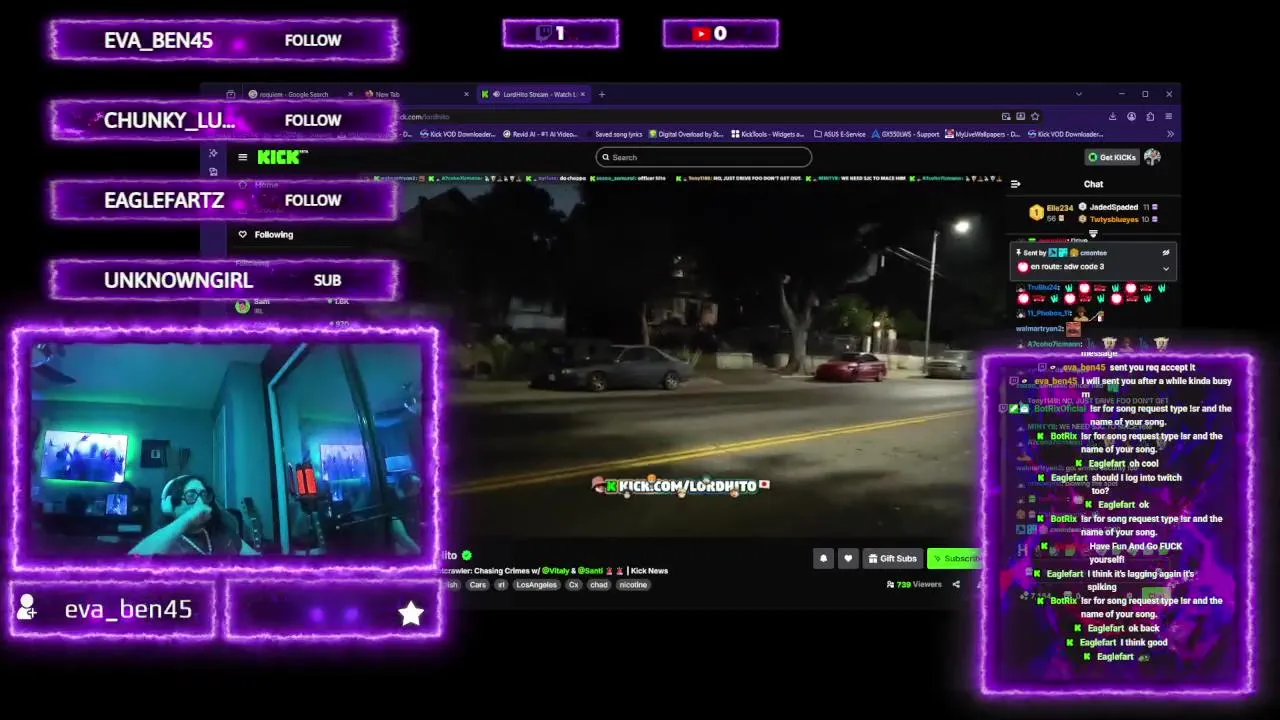
Task: Click the Cars tag
Action: coord(478,585)
